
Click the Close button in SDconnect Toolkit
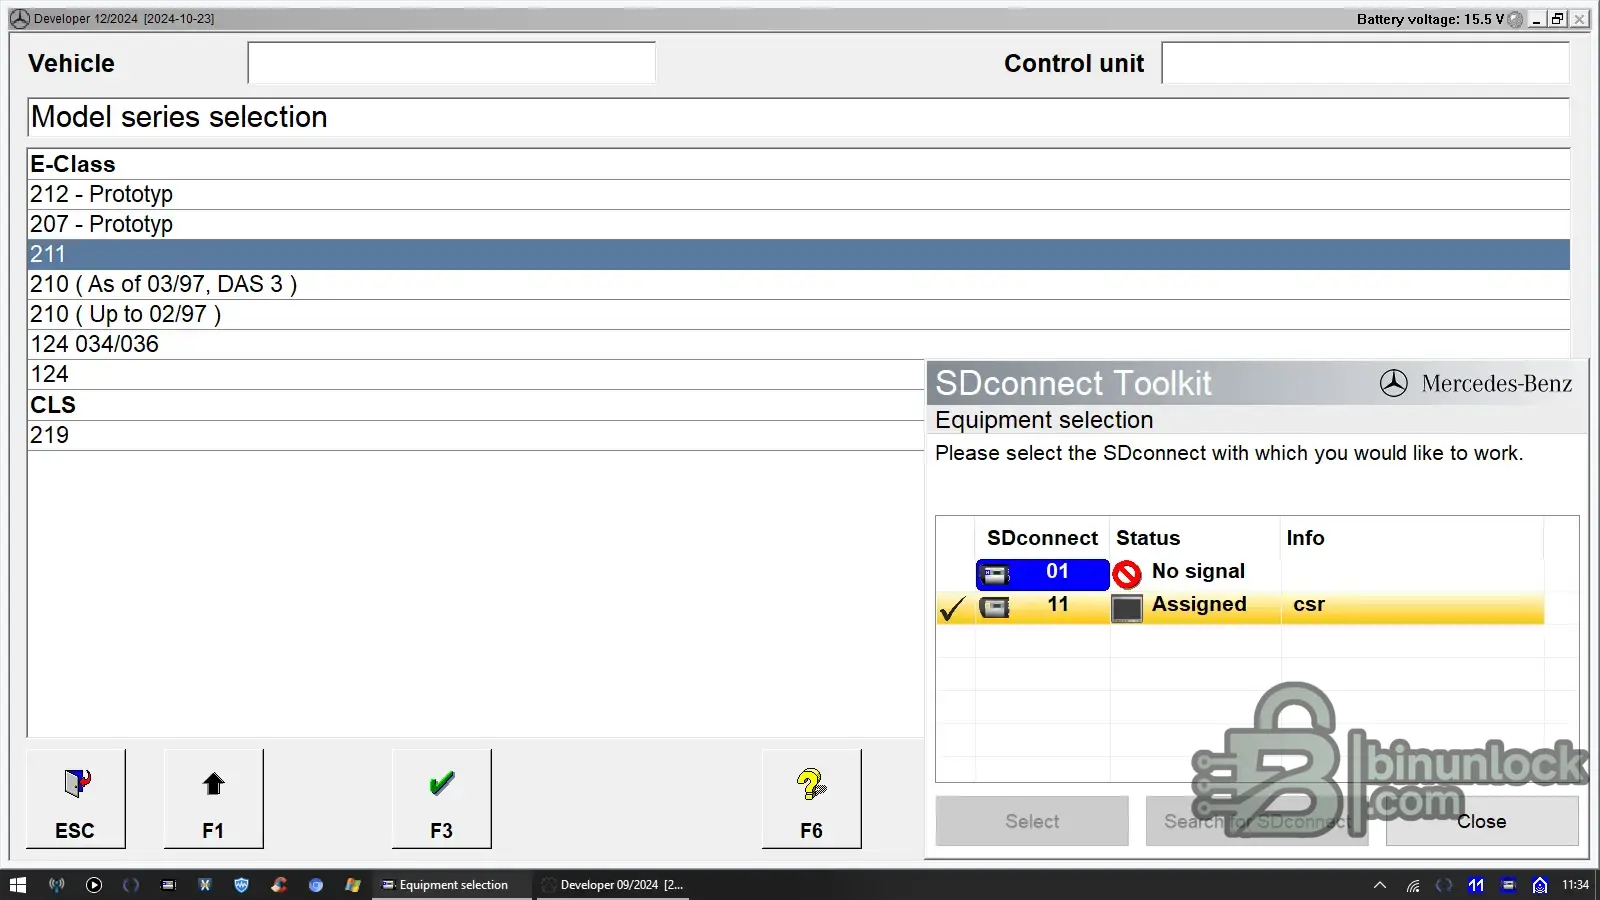[1481, 821]
